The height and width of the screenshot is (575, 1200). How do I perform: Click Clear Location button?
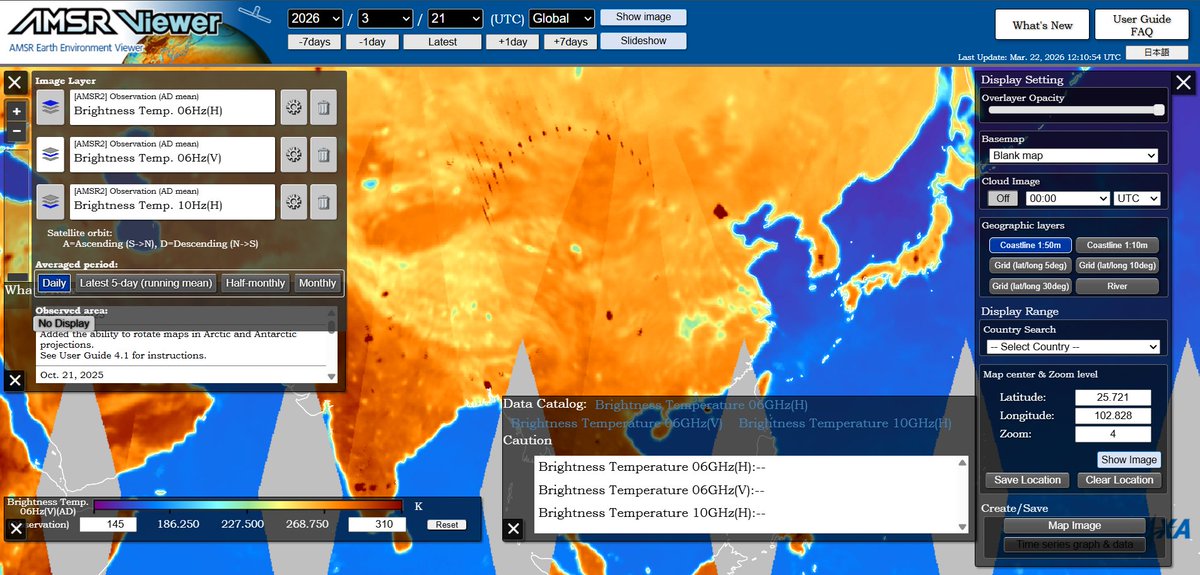[1119, 480]
